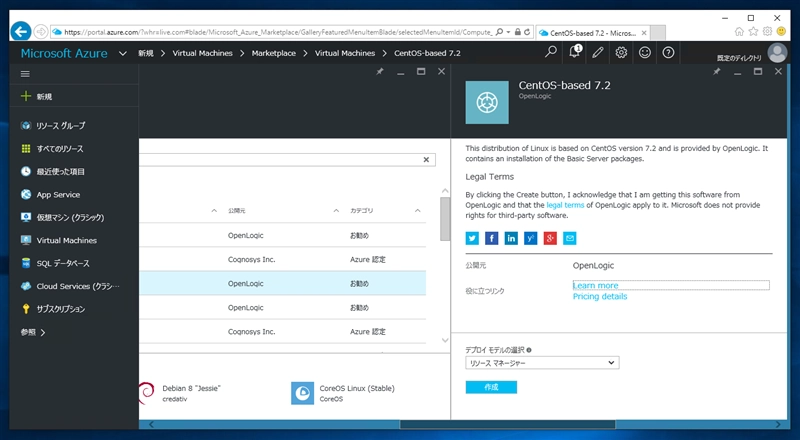The width and height of the screenshot is (800, 440).
Task: Select the first Cognosys Inc. row
Action: coord(282,259)
